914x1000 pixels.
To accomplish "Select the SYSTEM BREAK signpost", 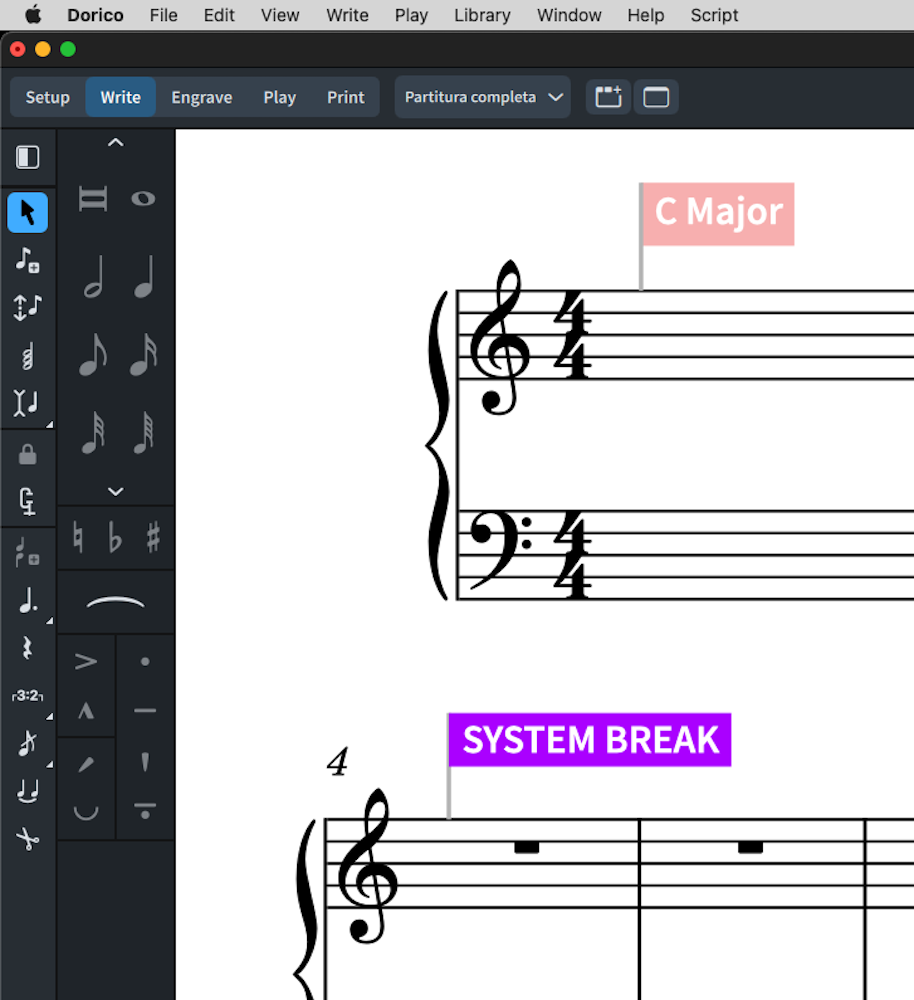I will [x=590, y=740].
